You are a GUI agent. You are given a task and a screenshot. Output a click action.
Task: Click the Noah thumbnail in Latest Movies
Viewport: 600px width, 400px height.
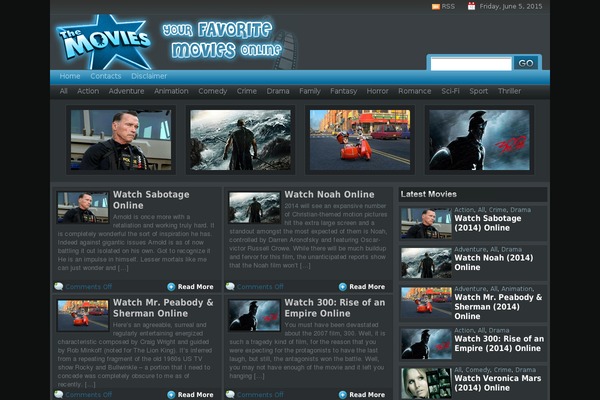[426, 263]
